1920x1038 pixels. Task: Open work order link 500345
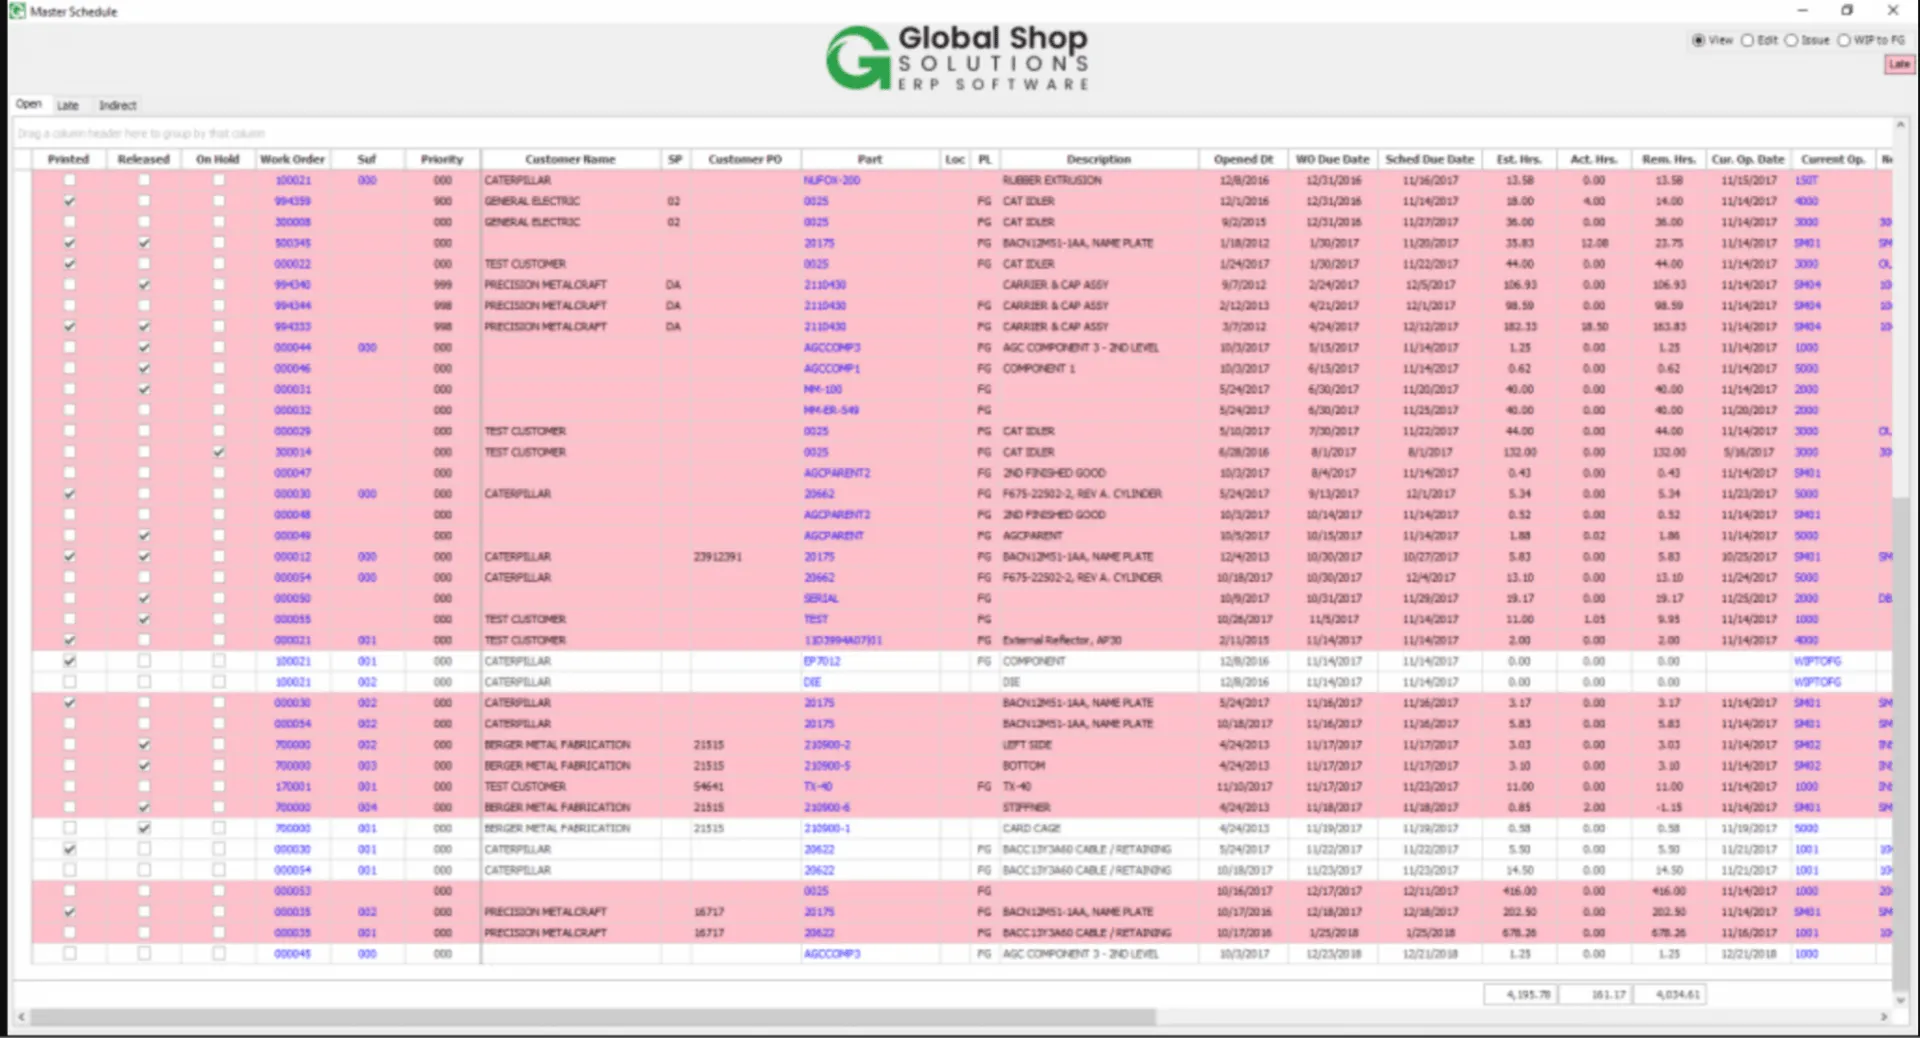point(293,243)
